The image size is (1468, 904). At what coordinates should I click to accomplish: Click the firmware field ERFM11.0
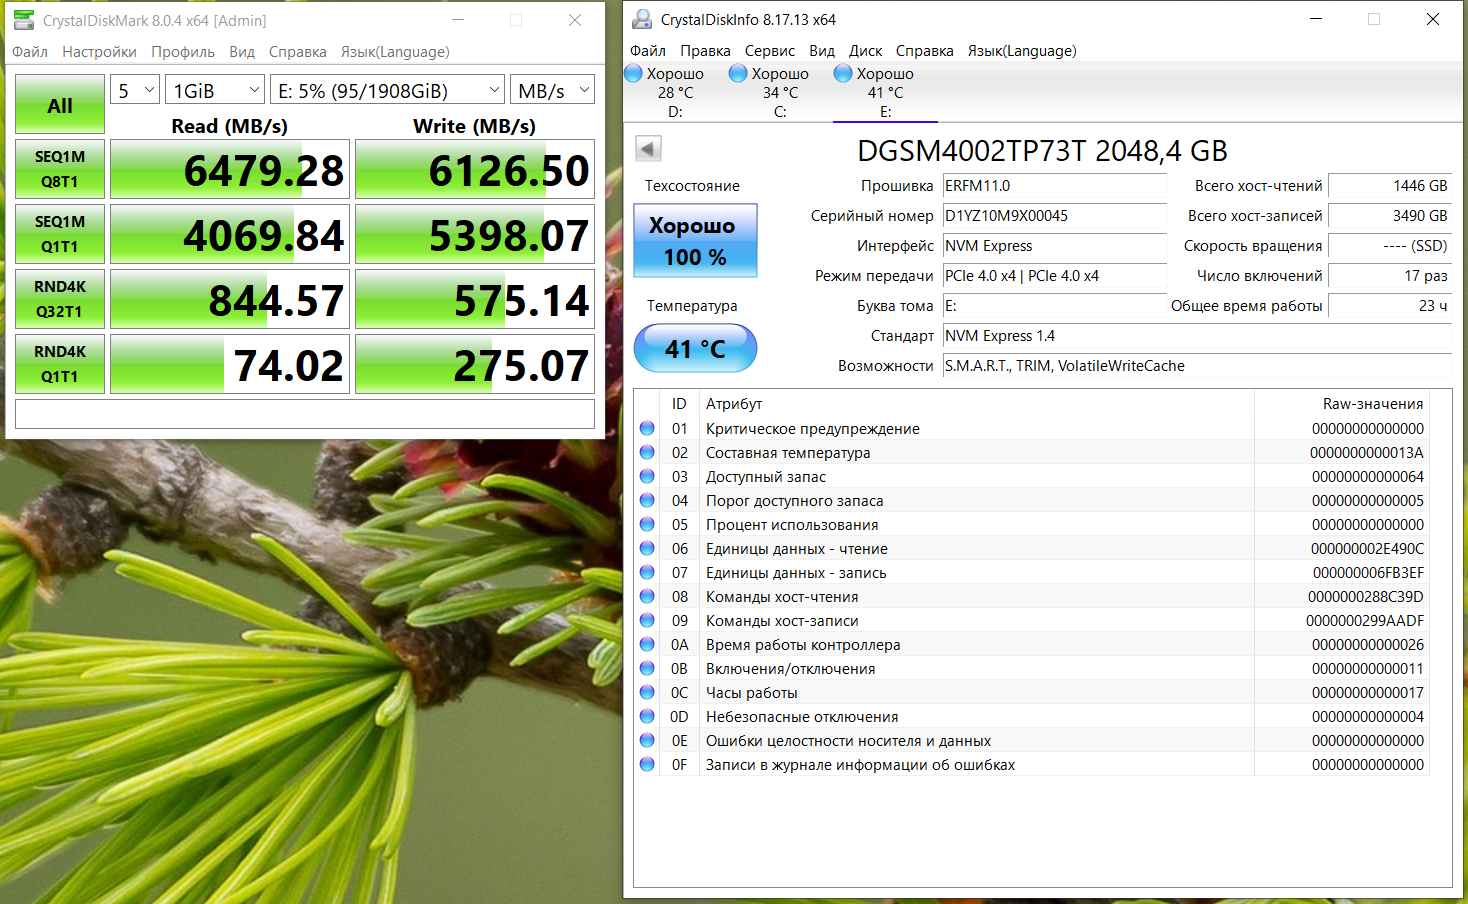(1055, 186)
